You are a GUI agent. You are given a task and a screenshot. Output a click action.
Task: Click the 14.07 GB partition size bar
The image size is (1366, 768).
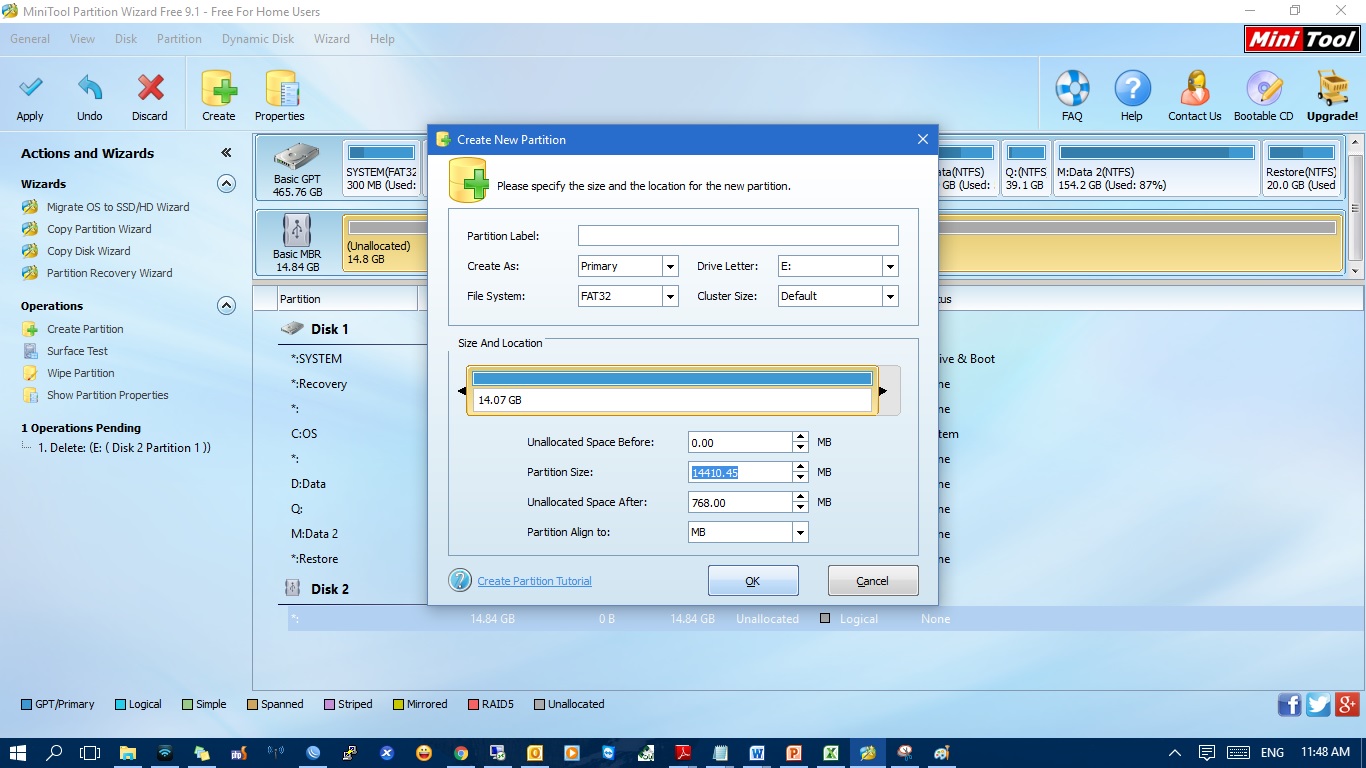(x=672, y=390)
